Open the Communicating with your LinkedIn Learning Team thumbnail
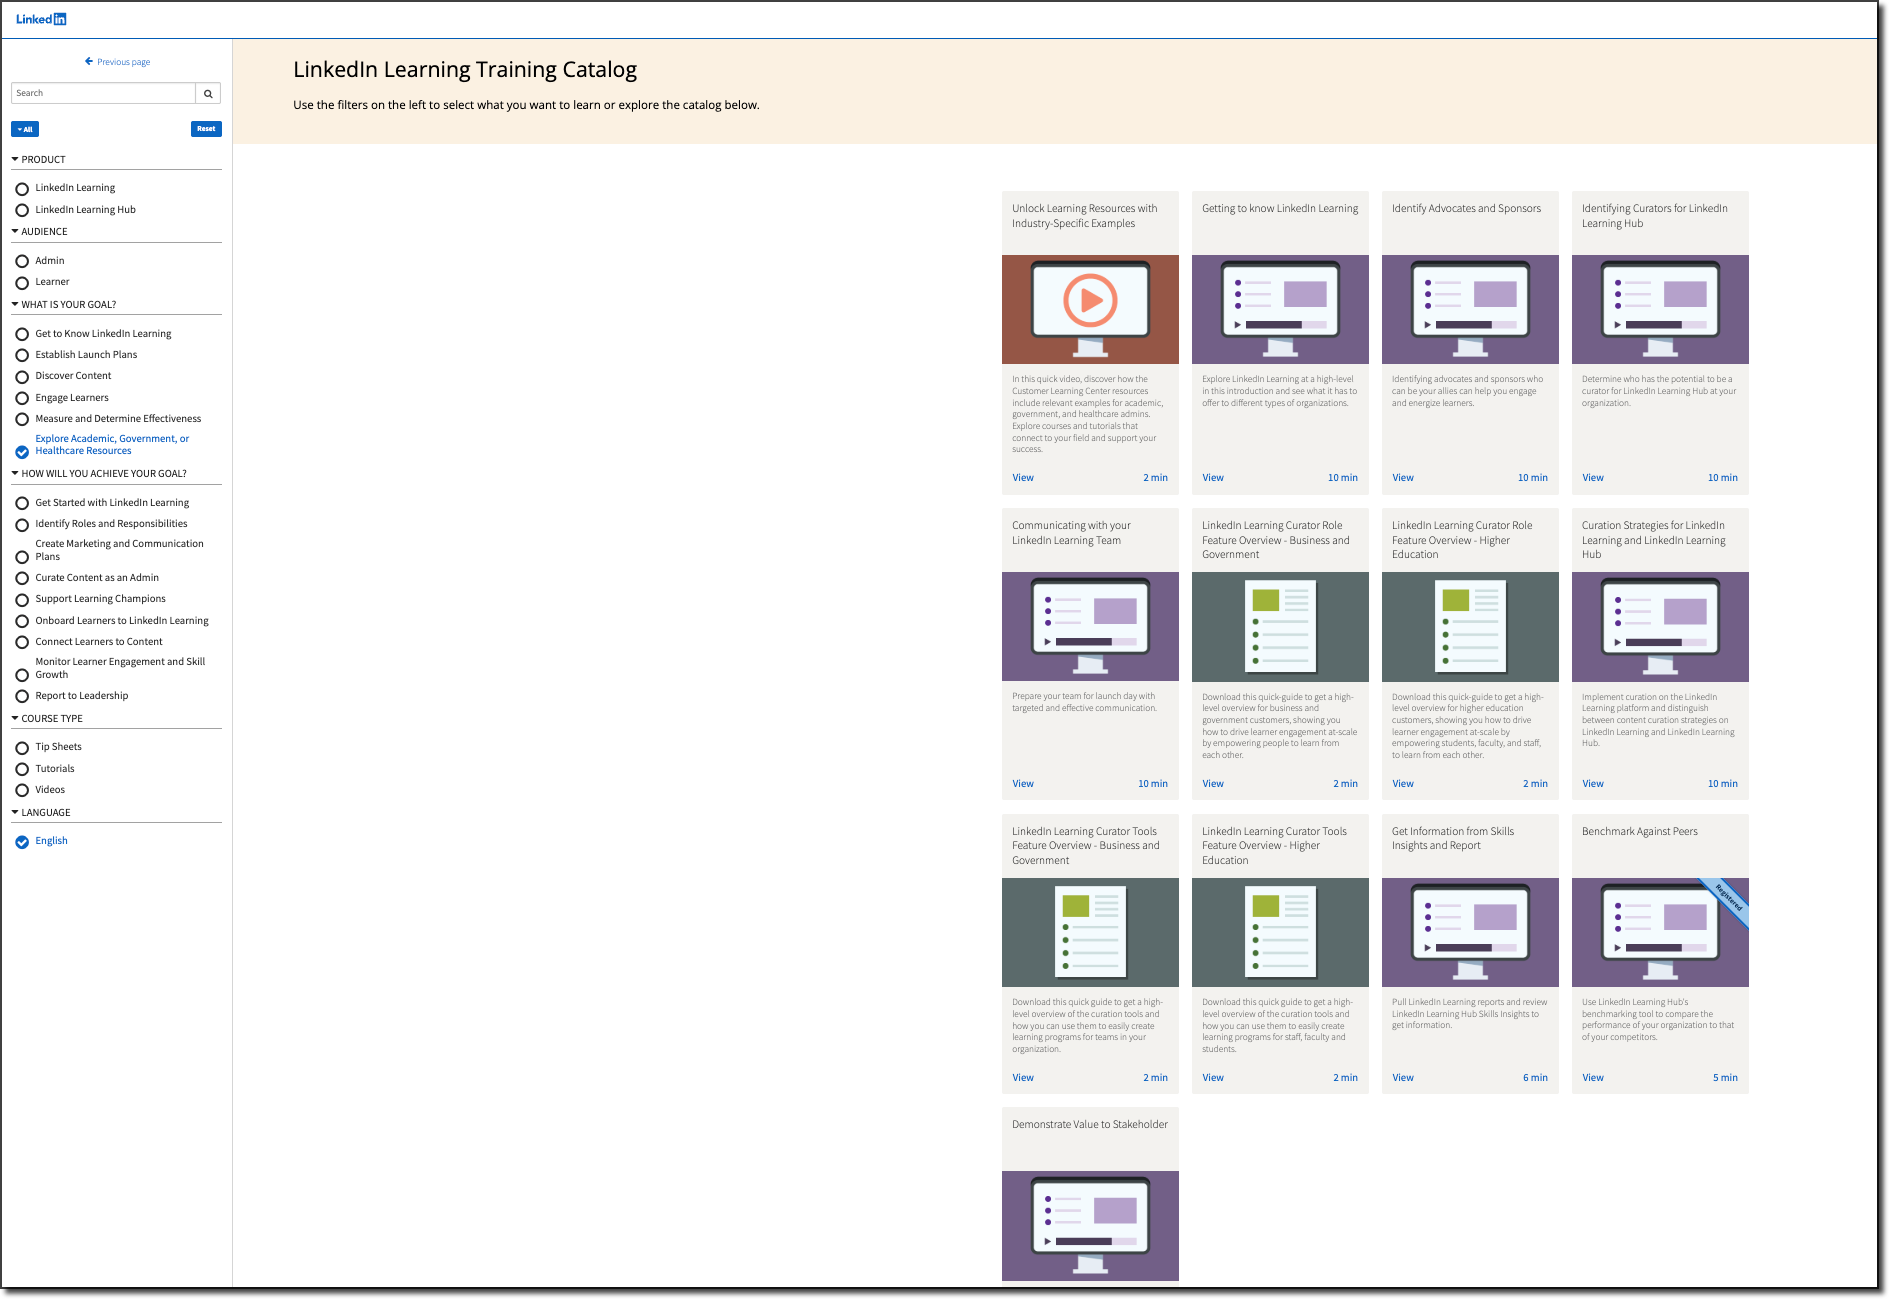Viewport: 1889px width, 1299px height. coord(1090,626)
